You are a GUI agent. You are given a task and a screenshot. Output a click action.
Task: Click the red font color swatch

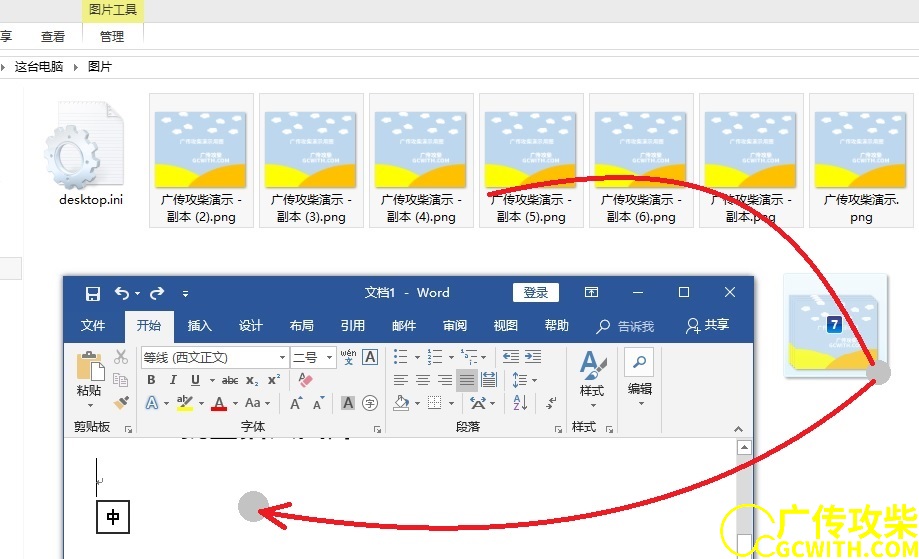[x=219, y=403]
